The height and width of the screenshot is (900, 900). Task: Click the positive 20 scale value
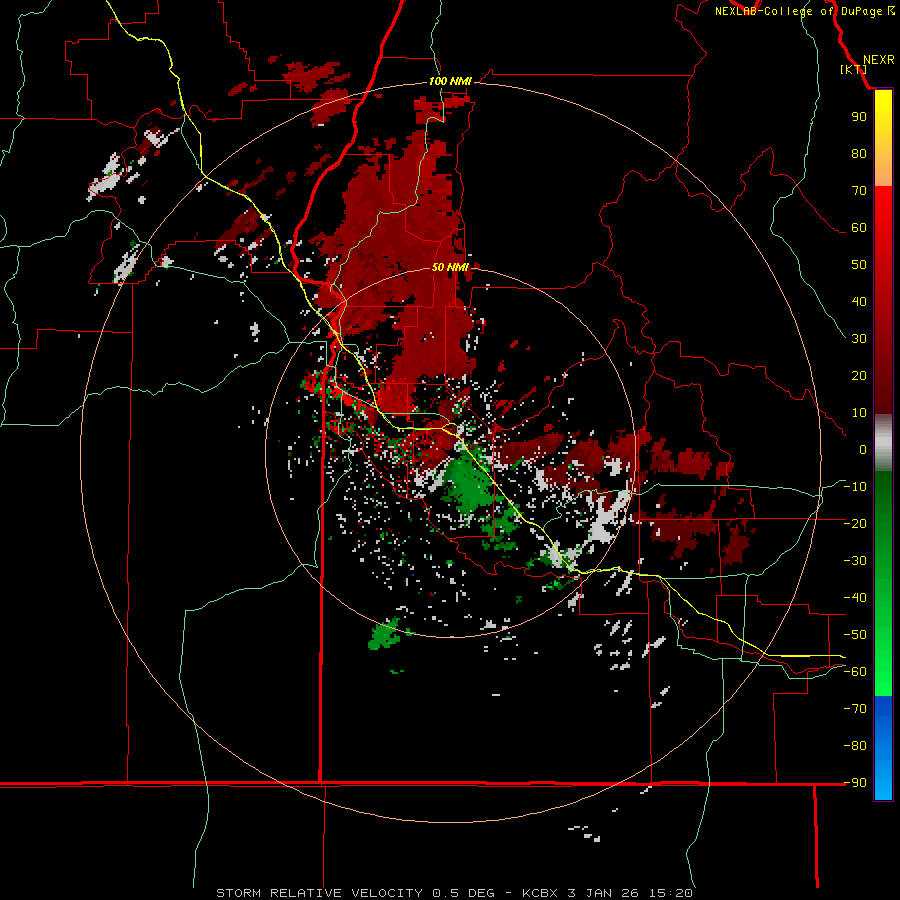pos(859,375)
